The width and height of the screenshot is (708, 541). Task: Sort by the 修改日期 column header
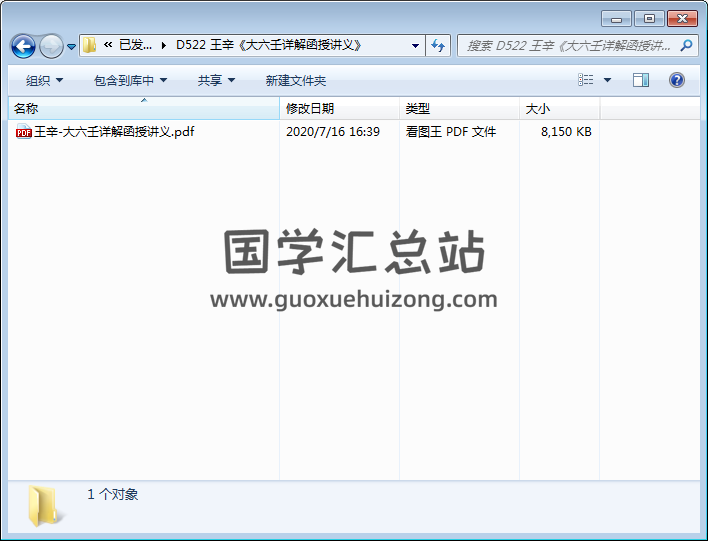coord(339,108)
